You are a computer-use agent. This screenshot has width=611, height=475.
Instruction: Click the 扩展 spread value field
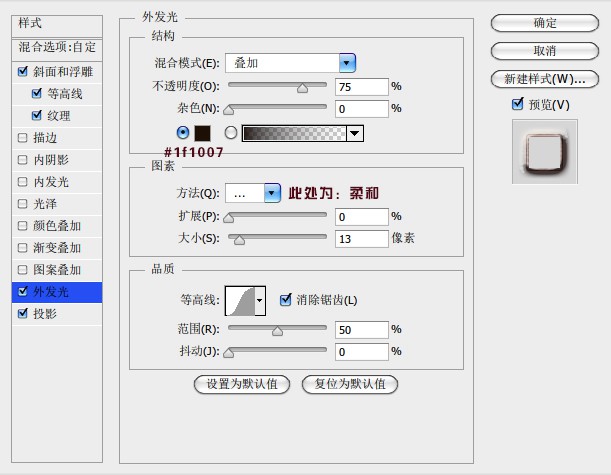pyautogui.click(x=362, y=217)
